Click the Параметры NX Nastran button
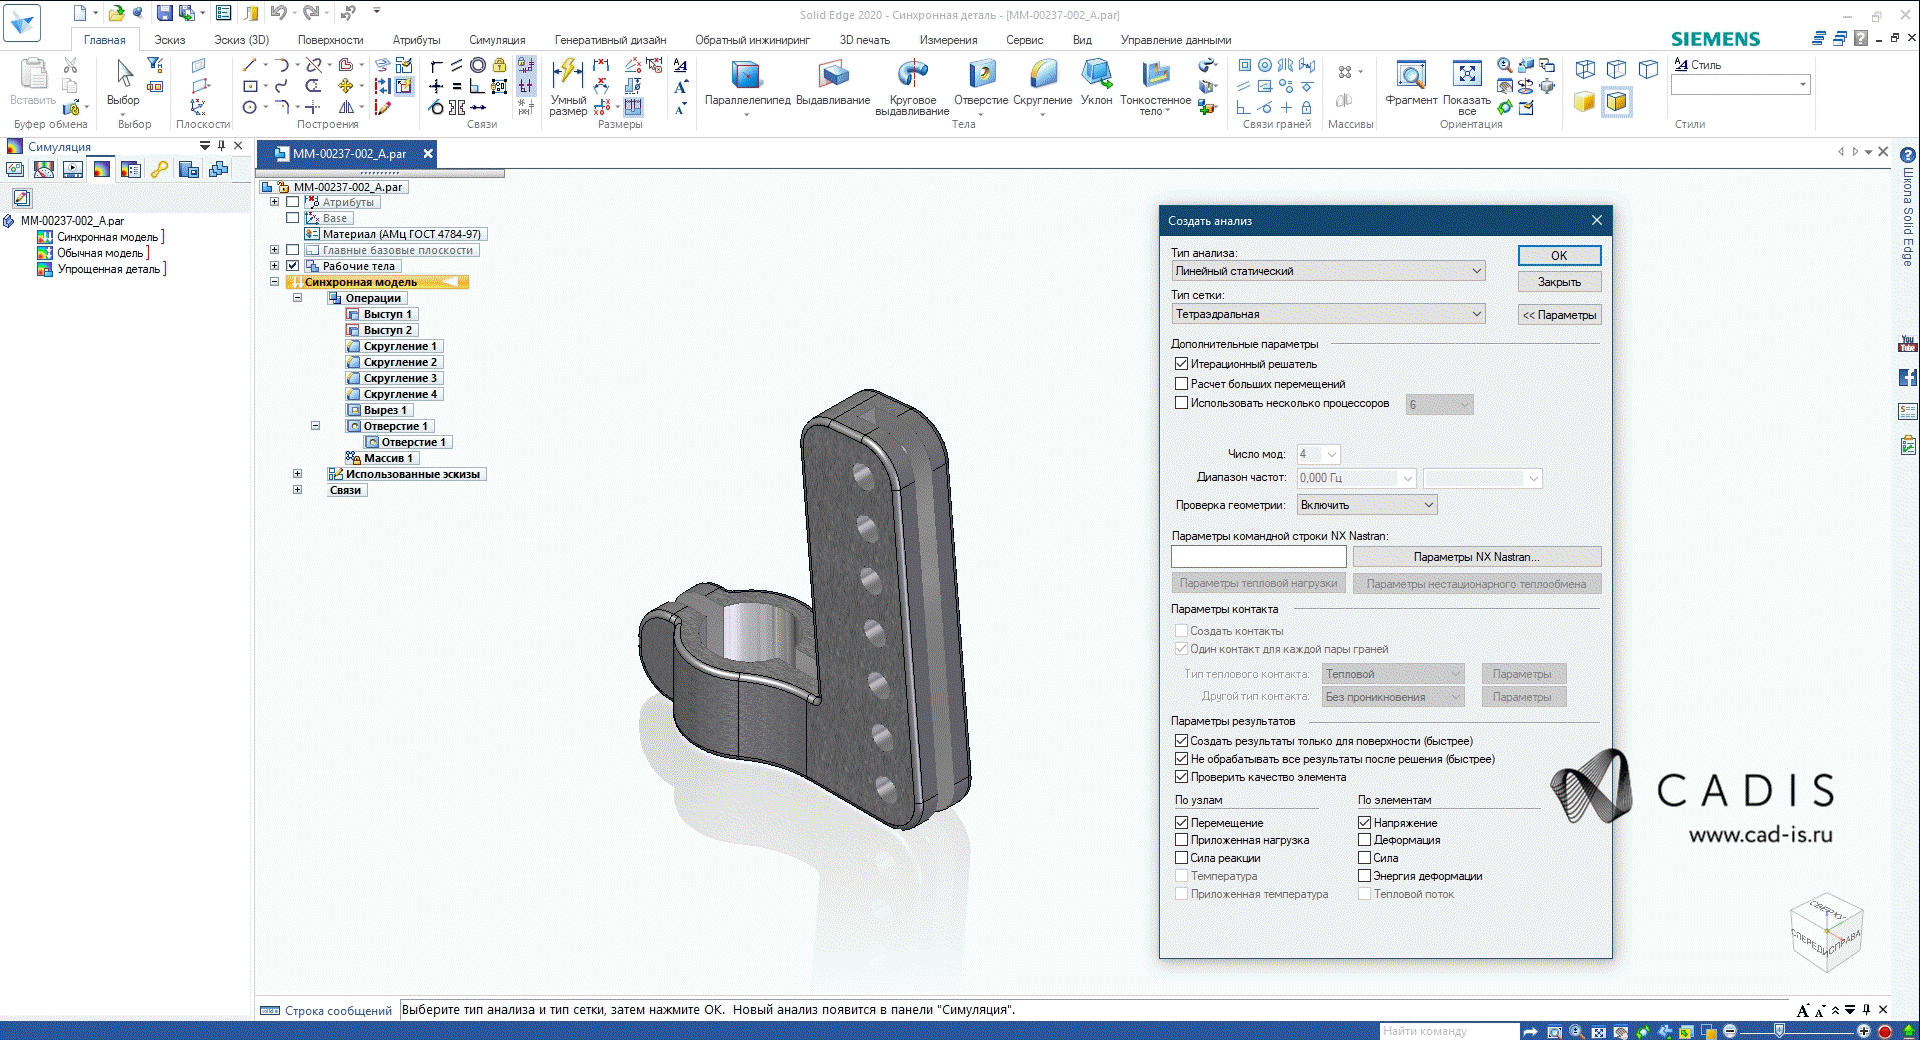 coord(1477,557)
